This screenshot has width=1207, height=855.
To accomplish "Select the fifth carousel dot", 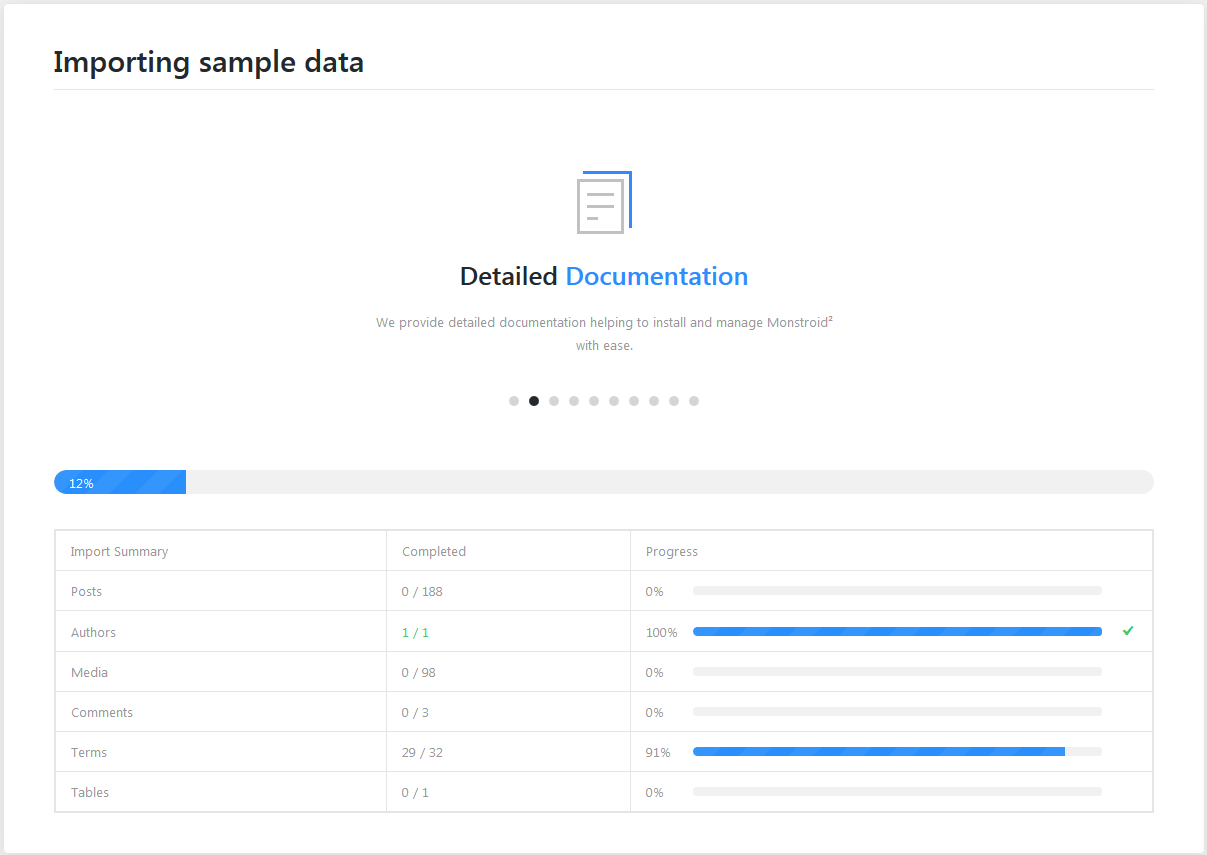I will 594,401.
